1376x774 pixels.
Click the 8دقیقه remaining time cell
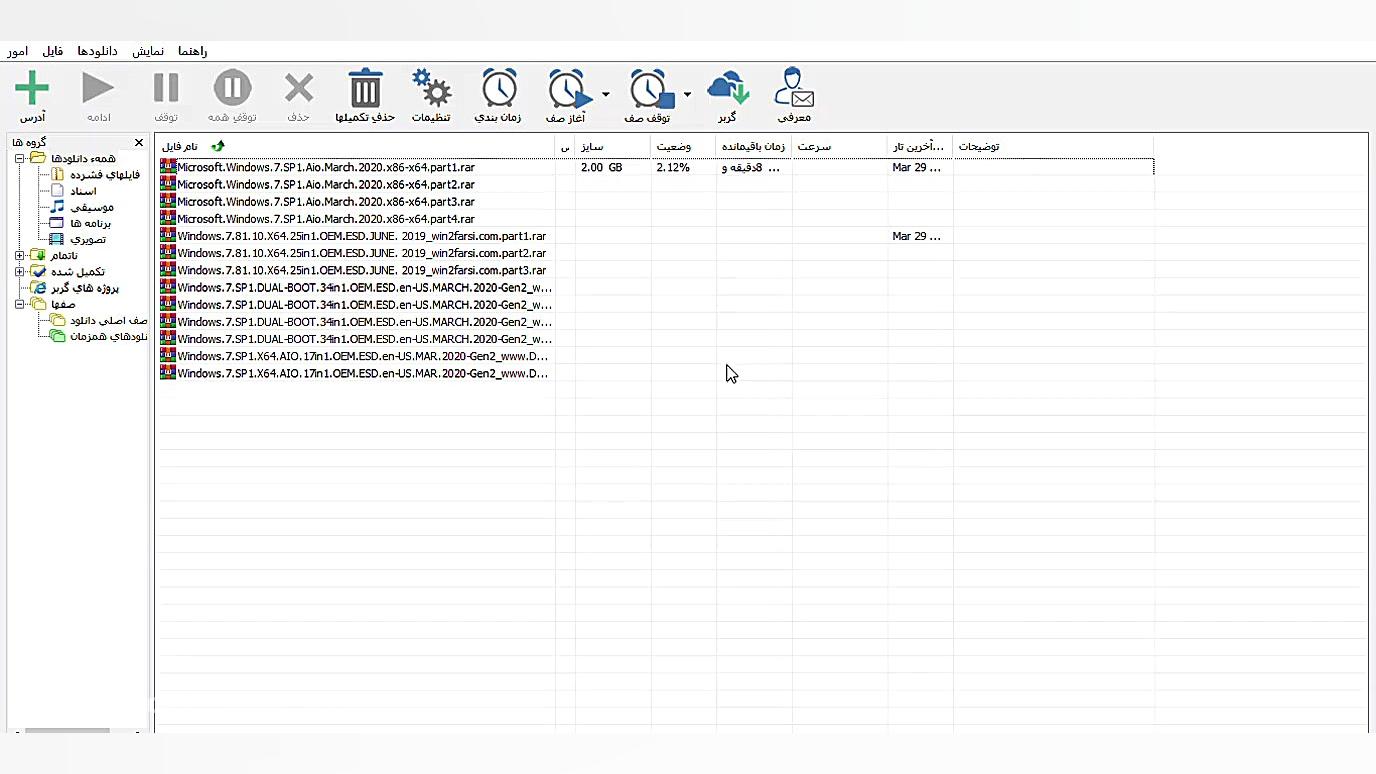coord(750,168)
